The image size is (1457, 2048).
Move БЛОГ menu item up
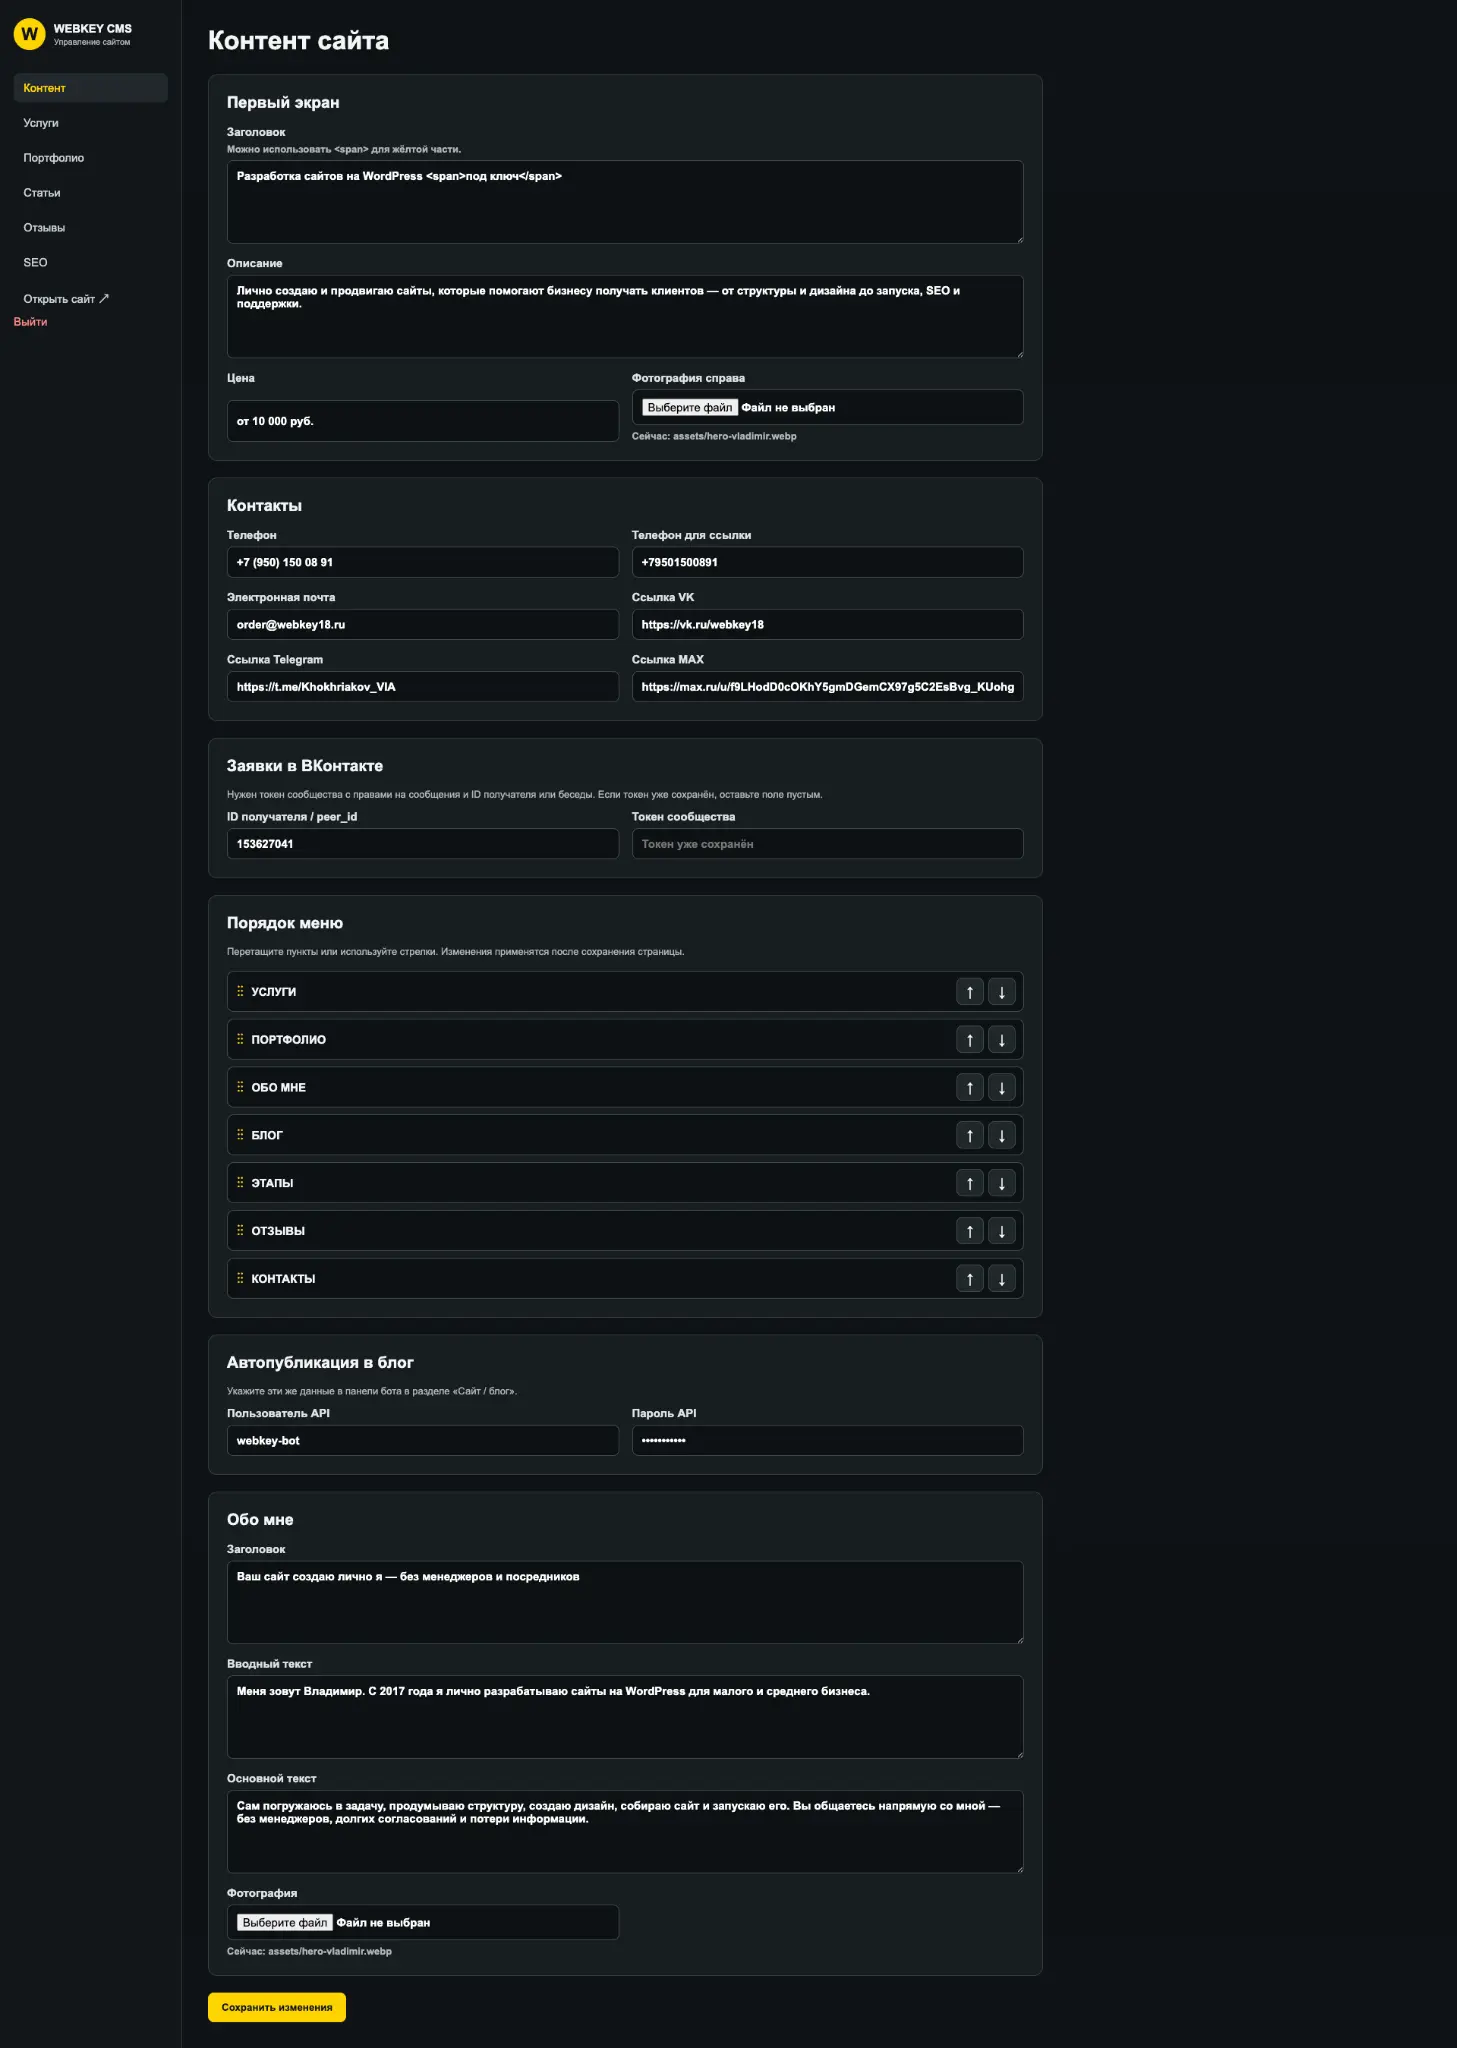tap(969, 1135)
